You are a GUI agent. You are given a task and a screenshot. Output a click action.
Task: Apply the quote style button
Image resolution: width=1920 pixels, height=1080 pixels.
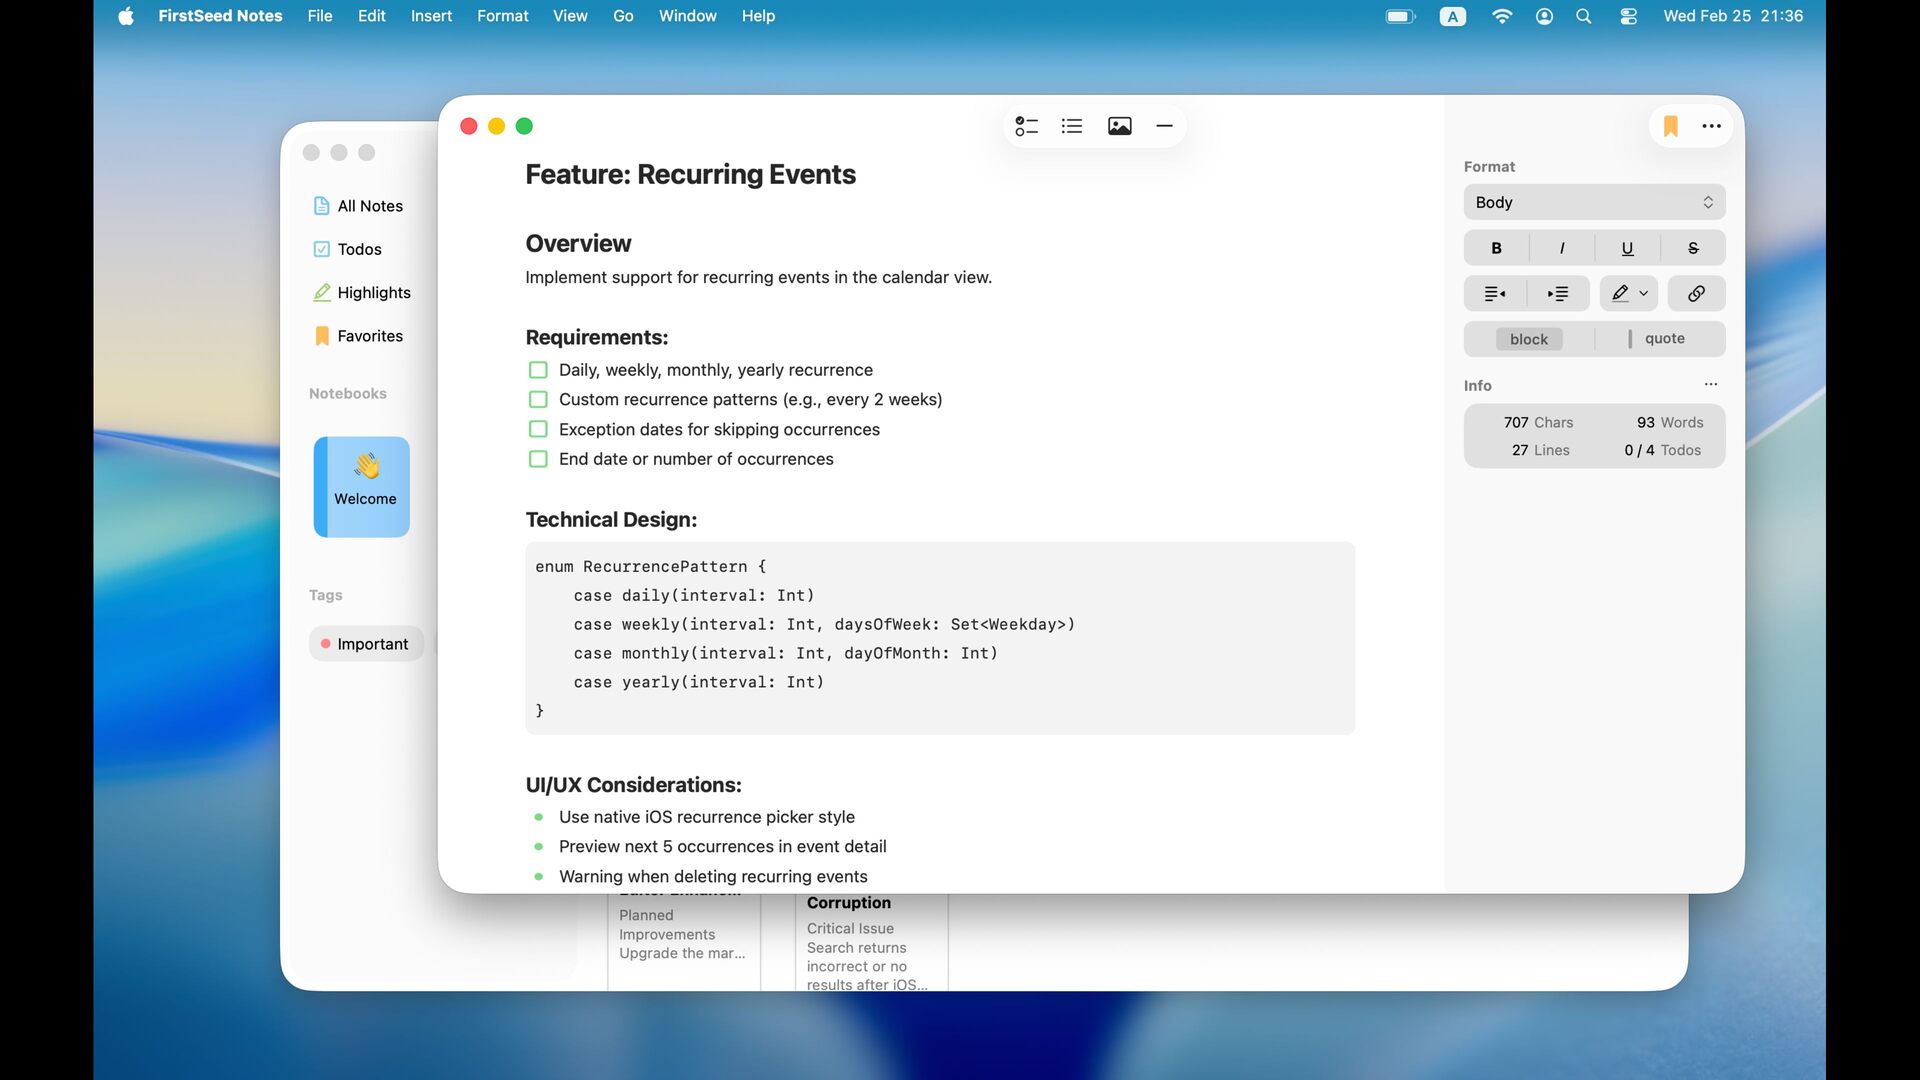[1660, 339]
